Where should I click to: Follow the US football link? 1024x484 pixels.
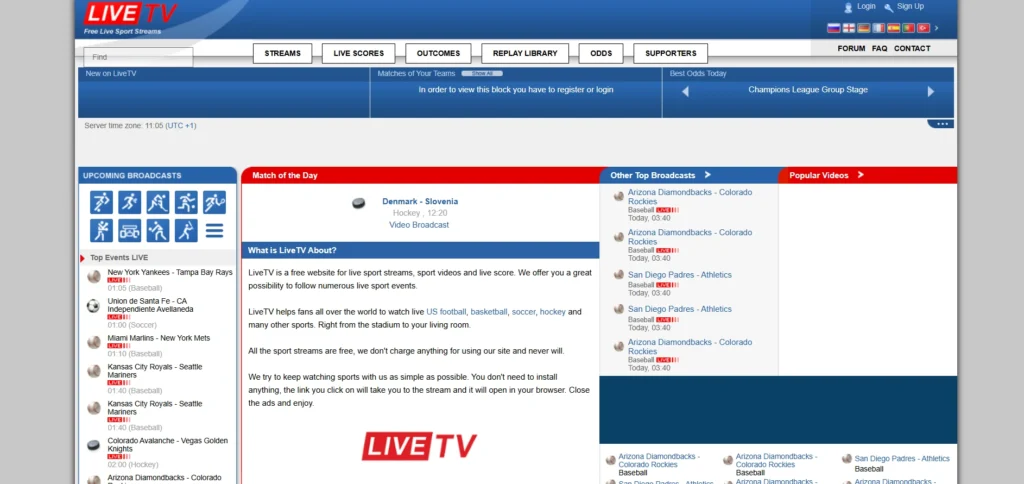pyautogui.click(x=446, y=312)
